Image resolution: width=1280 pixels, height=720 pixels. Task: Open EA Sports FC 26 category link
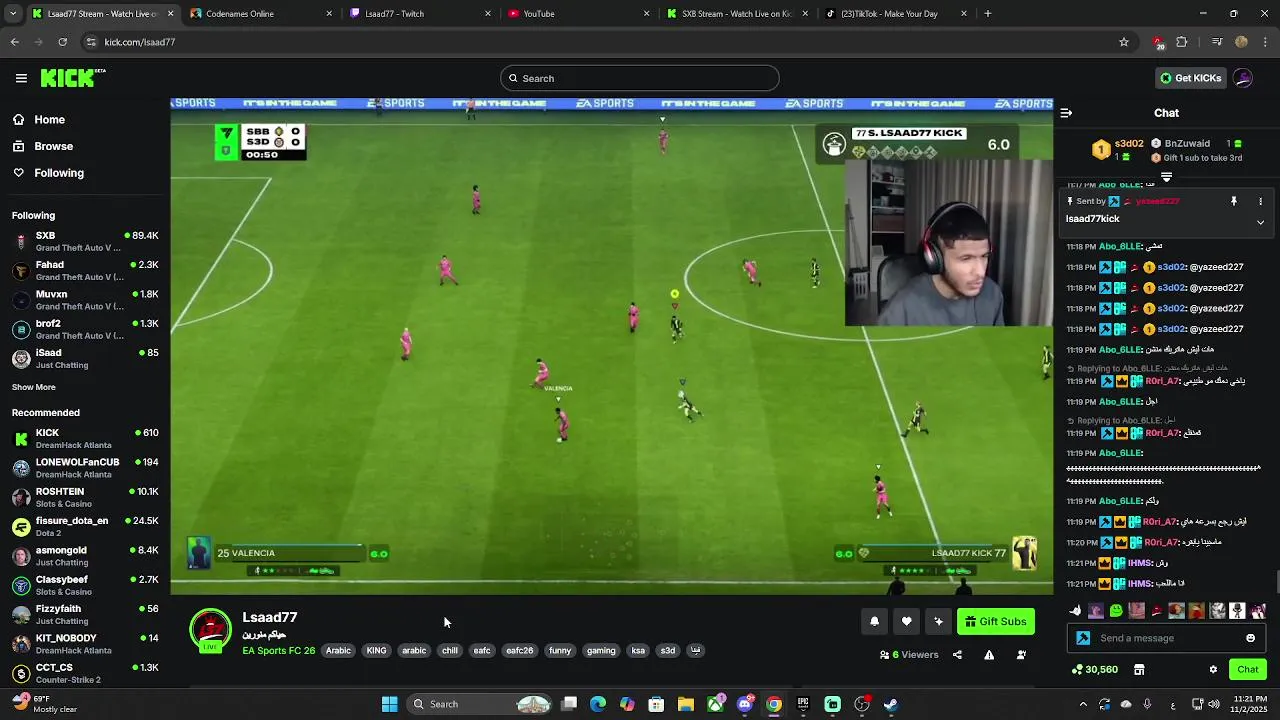278,651
